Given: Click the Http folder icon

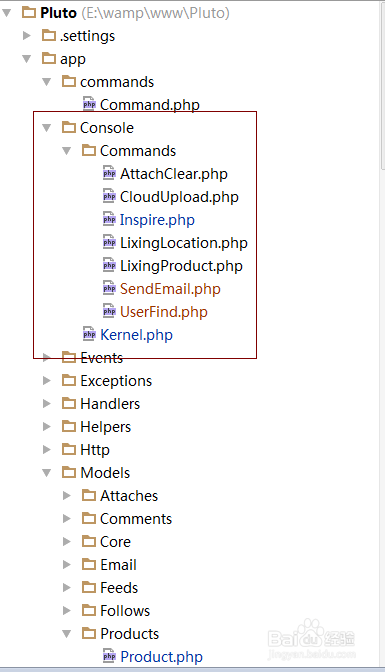Looking at the screenshot, I should coord(69,449).
